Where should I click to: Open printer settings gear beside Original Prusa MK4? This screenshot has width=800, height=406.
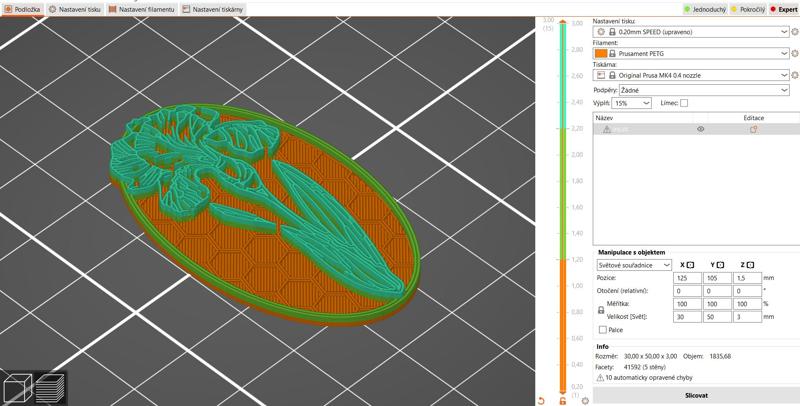coord(794,75)
